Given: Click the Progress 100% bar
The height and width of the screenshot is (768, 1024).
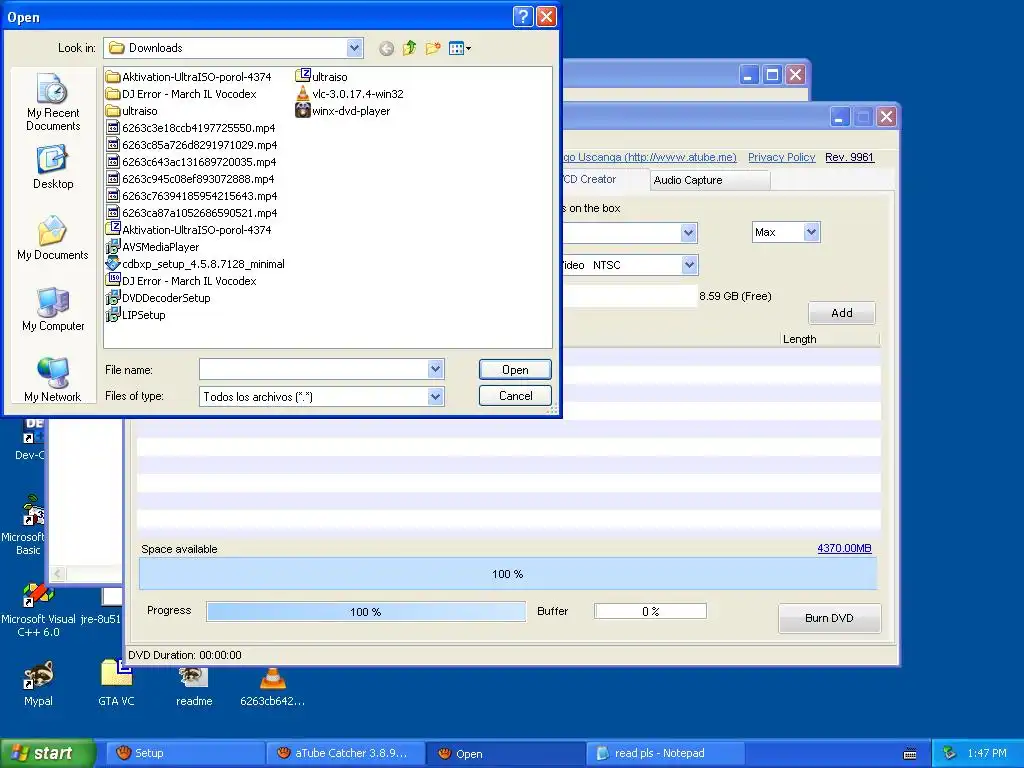Looking at the screenshot, I should pyautogui.click(x=366, y=612).
